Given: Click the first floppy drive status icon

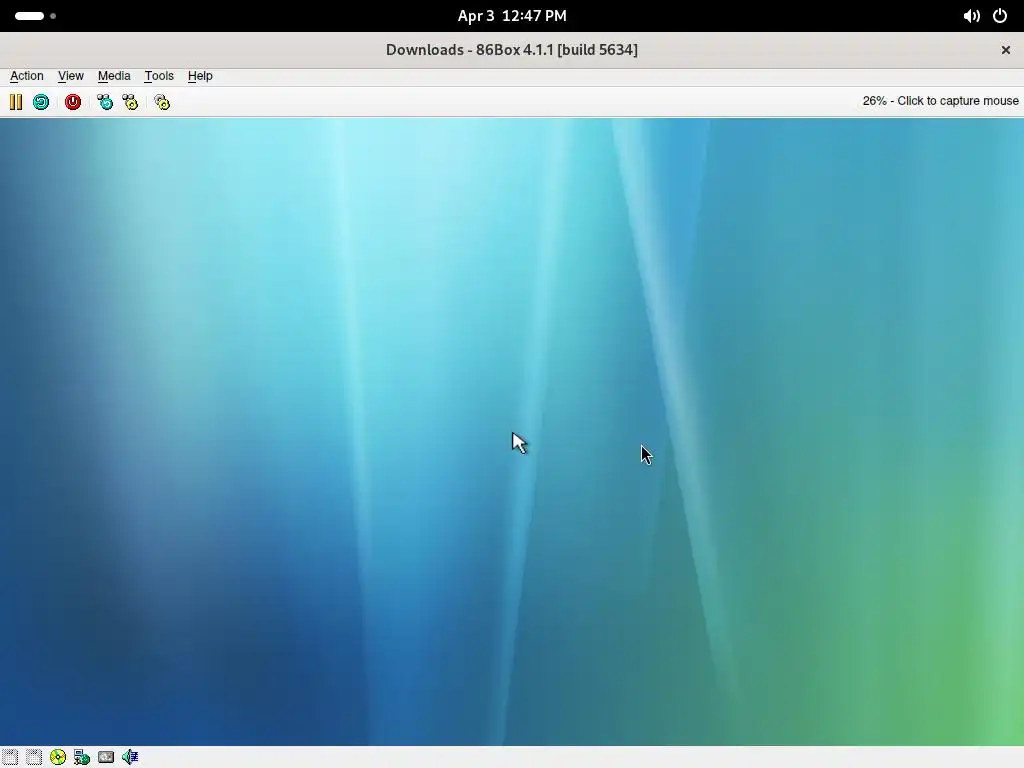Looking at the screenshot, I should click(10, 757).
